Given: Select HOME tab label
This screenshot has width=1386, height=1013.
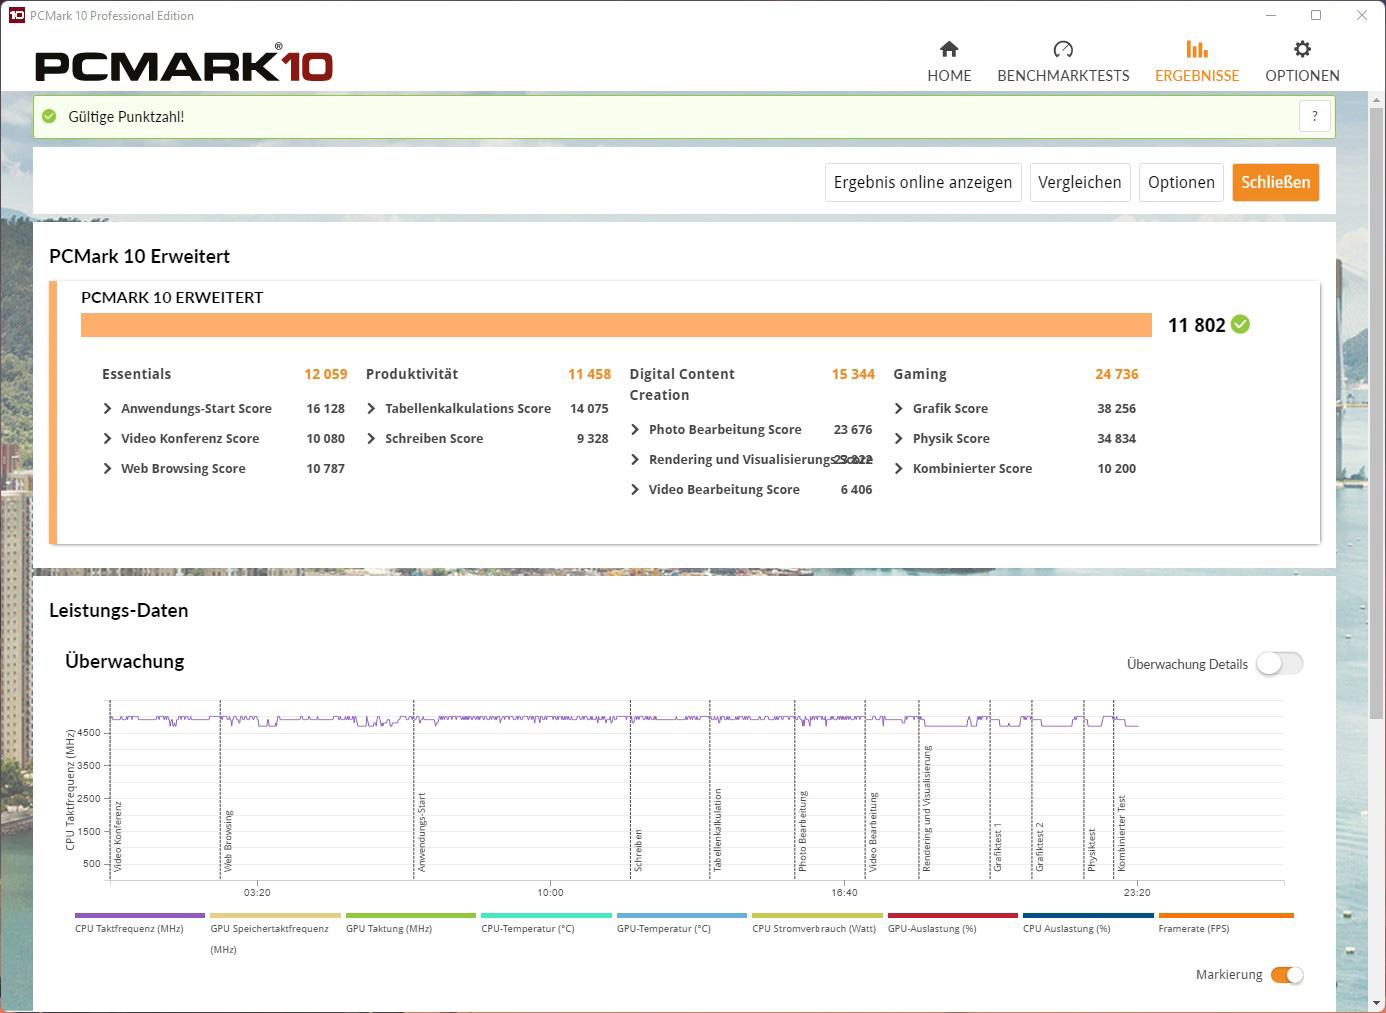Looking at the screenshot, I should [949, 76].
